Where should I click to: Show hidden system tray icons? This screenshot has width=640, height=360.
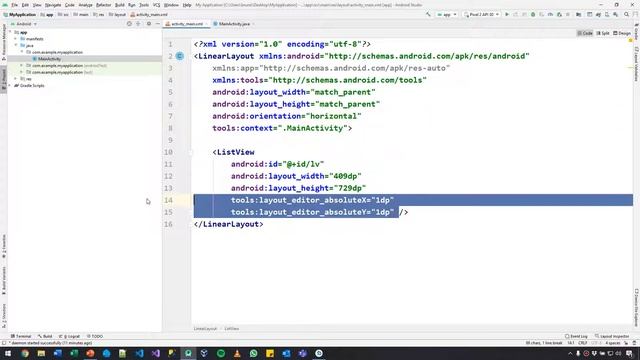570,353
